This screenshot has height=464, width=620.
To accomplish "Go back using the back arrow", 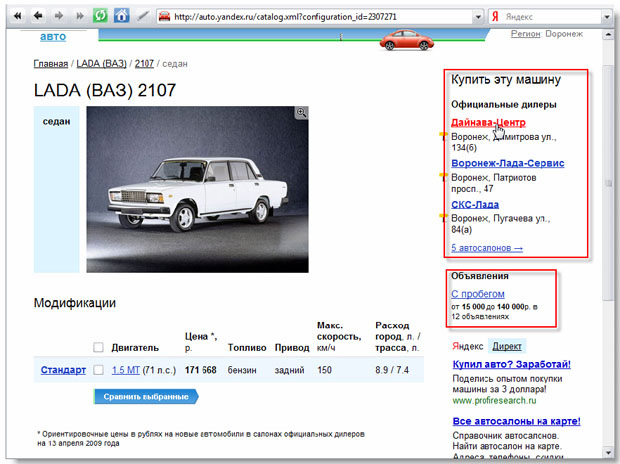I will (x=38, y=16).
